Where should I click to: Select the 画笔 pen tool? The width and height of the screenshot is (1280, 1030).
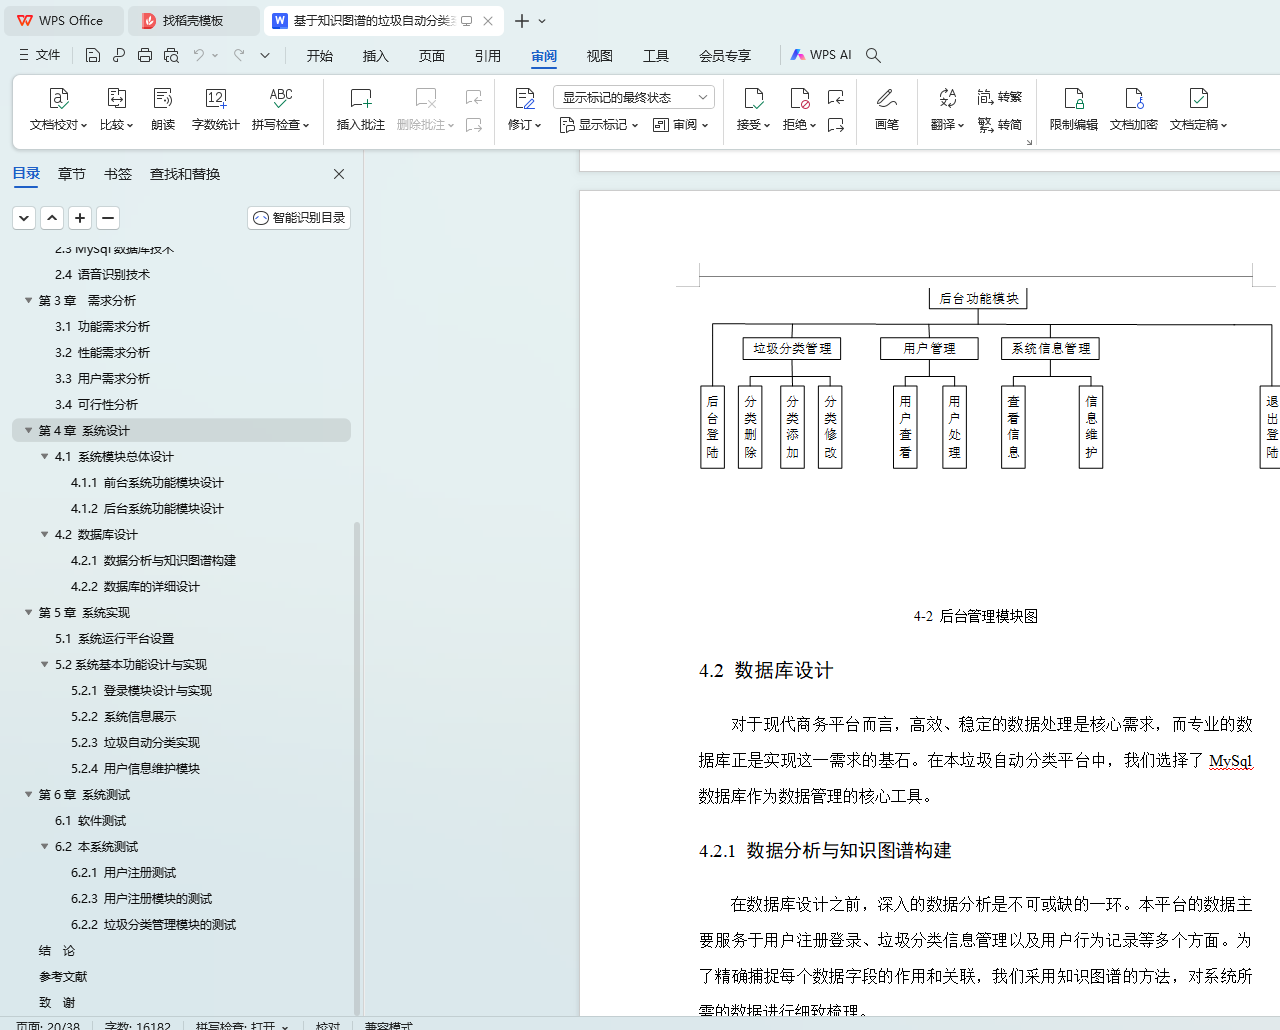pyautogui.click(x=887, y=108)
